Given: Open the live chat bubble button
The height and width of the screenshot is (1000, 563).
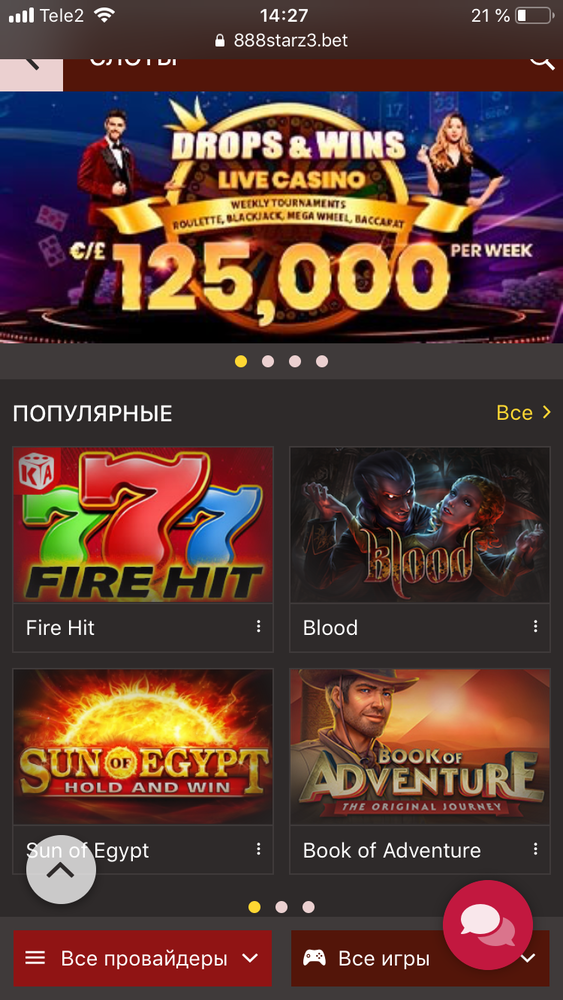Looking at the screenshot, I should point(488,925).
